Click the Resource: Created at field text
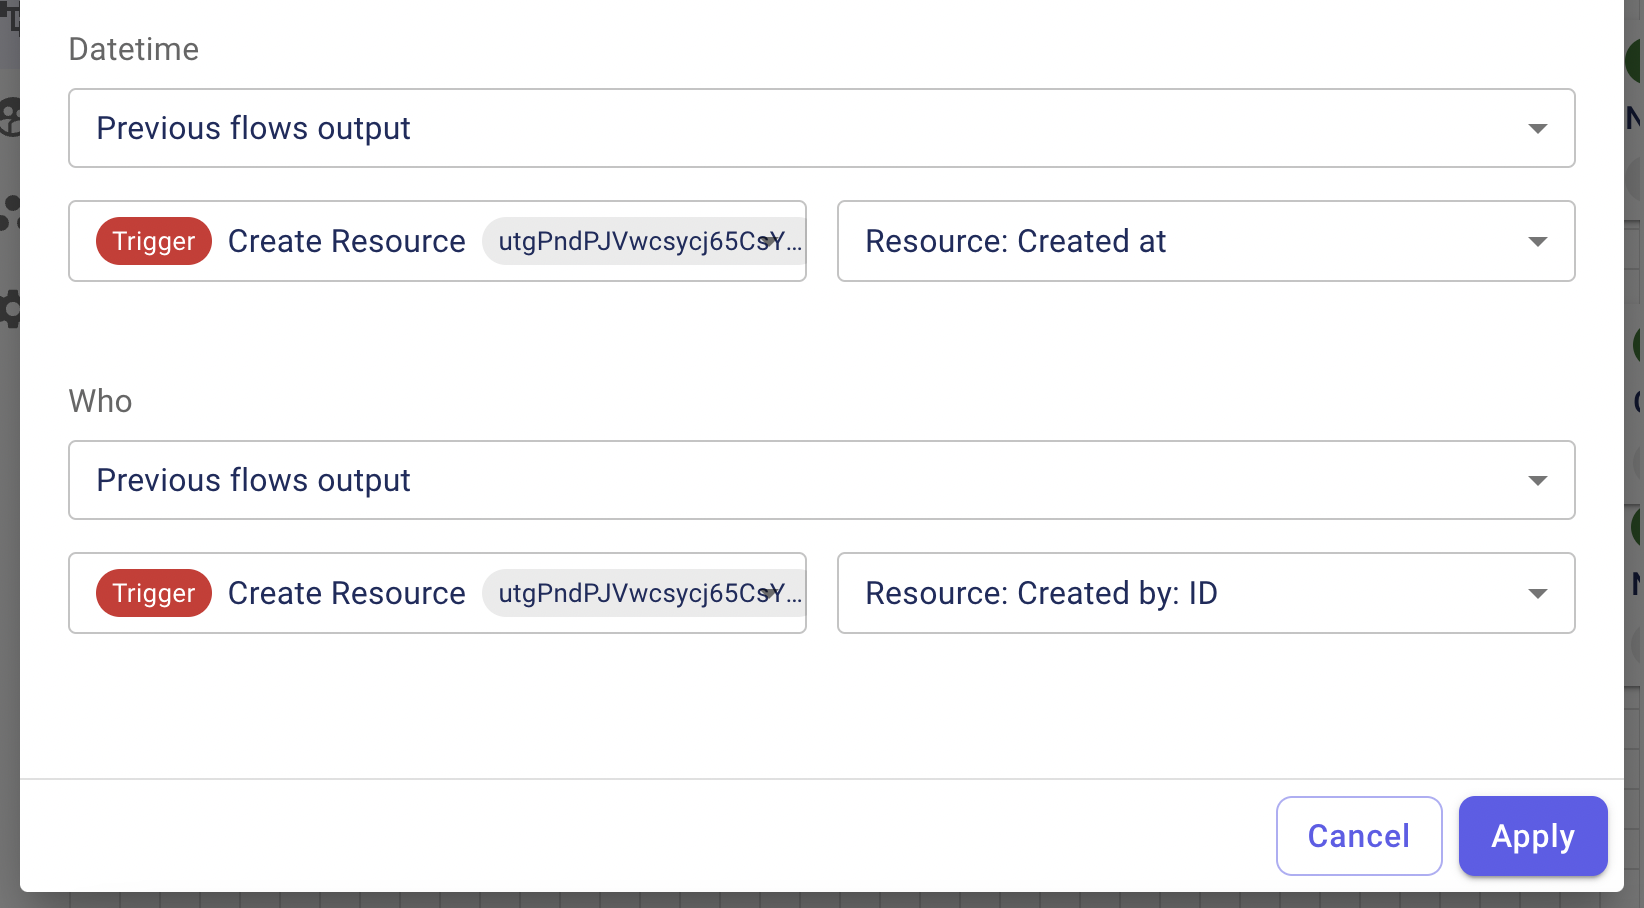 pyautogui.click(x=1016, y=241)
